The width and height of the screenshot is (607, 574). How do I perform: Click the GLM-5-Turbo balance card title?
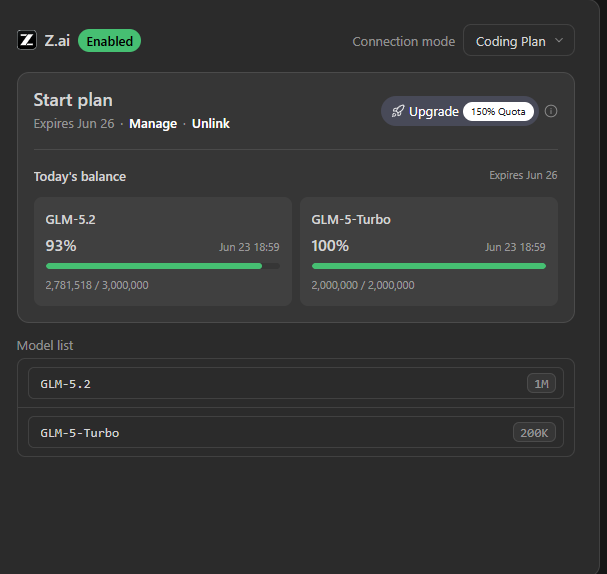pyautogui.click(x=351, y=219)
